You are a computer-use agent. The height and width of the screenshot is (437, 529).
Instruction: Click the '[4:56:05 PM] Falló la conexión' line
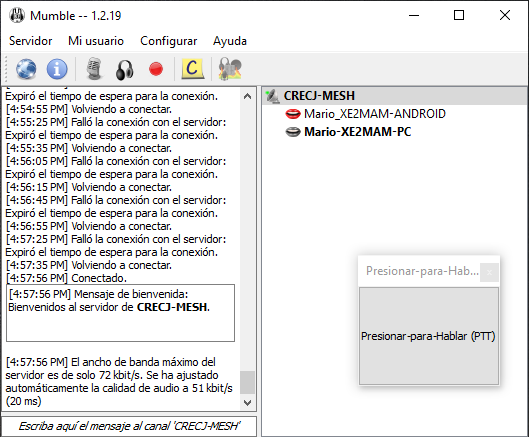pos(116,161)
